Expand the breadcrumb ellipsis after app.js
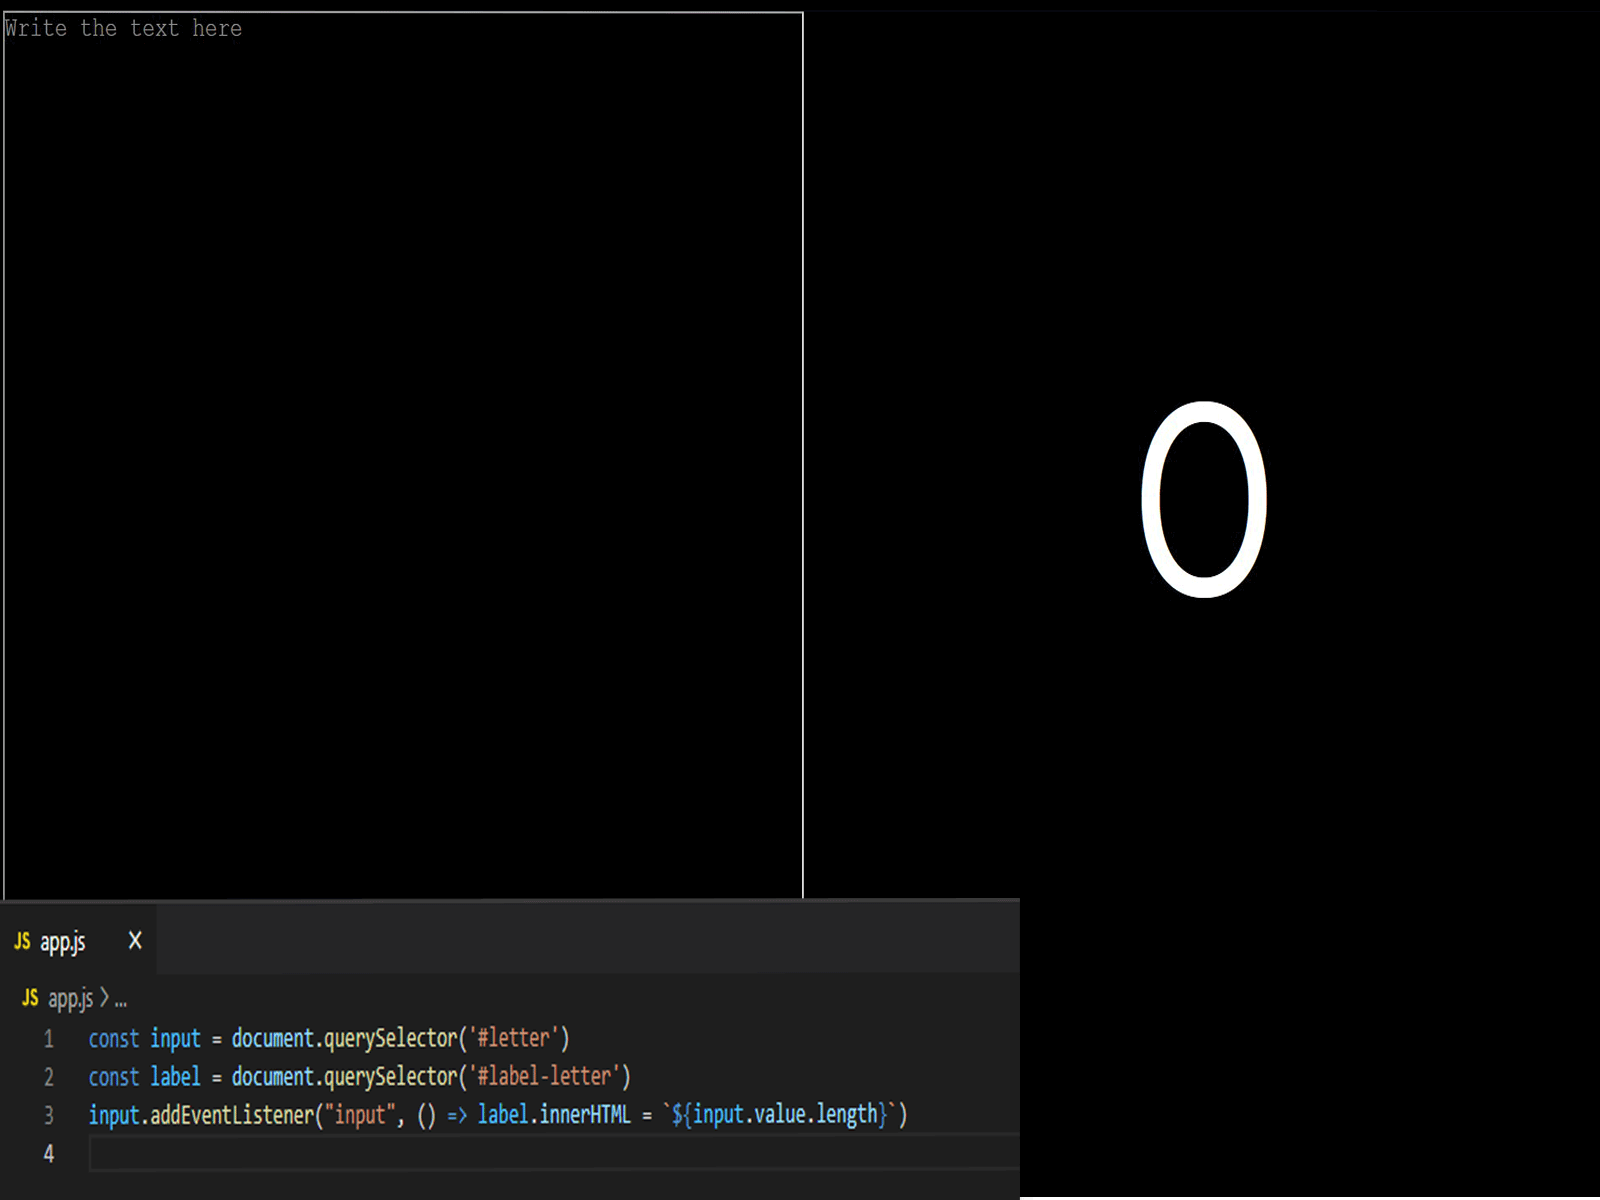The height and width of the screenshot is (1200, 1600). [x=120, y=999]
